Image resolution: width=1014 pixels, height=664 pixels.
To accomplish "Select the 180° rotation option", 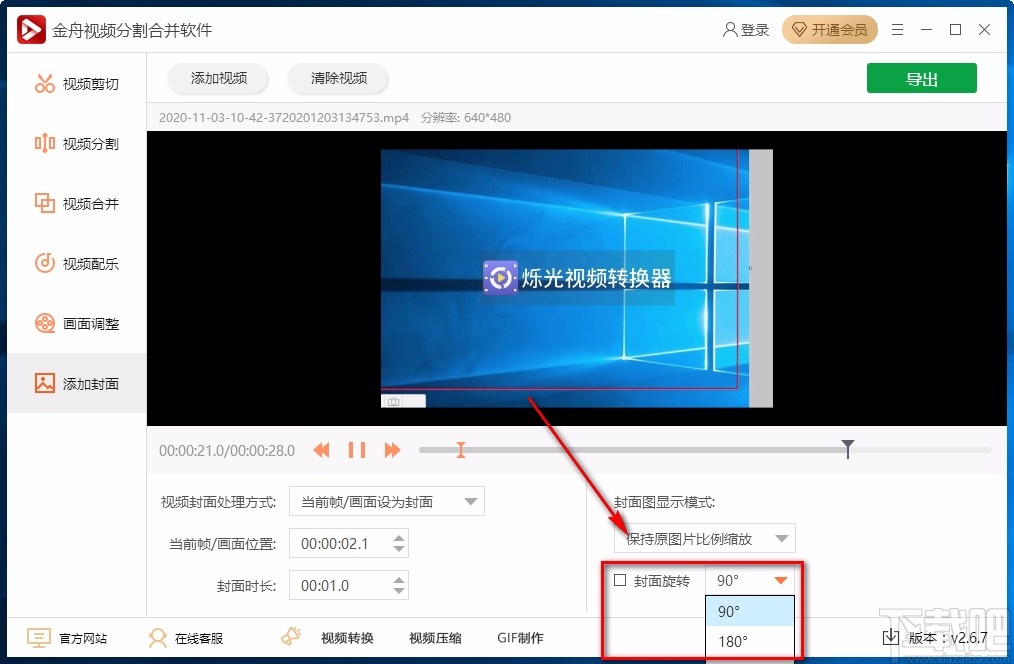I will tap(750, 641).
